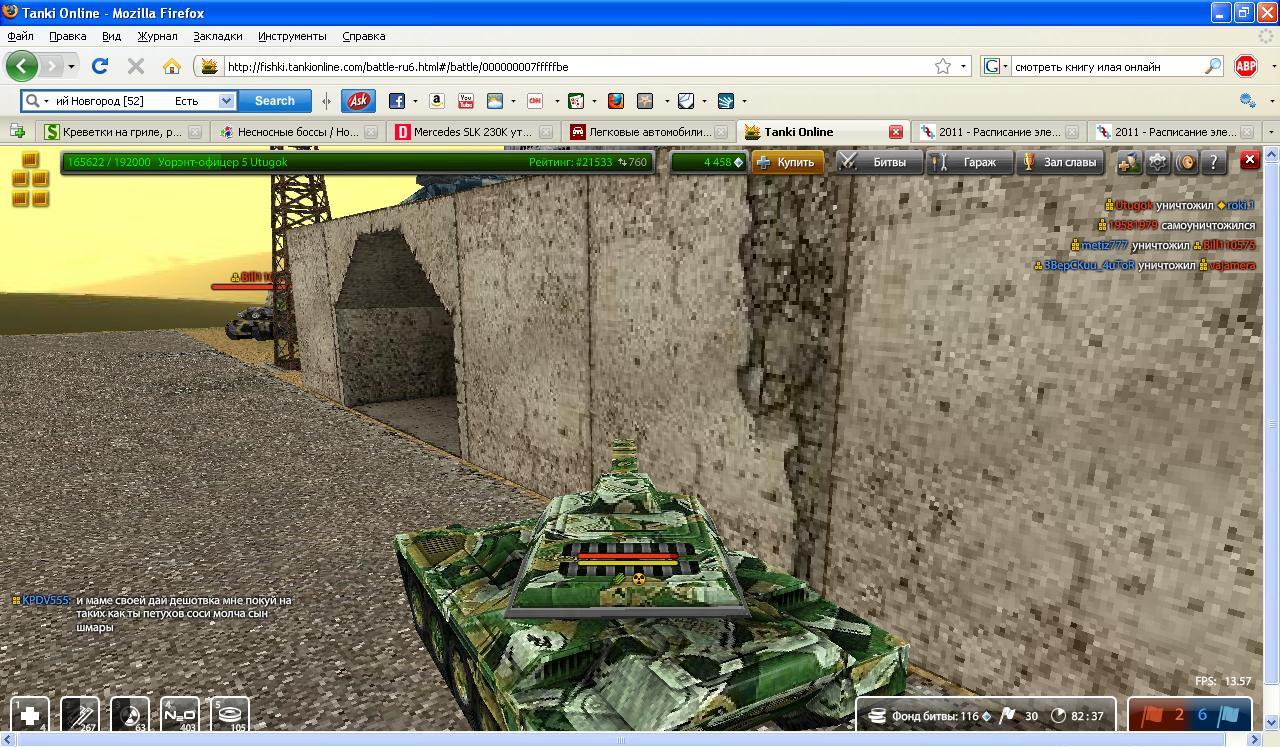The width and height of the screenshot is (1280, 747).
Task: Open the Инструменты menu
Action: coord(292,36)
